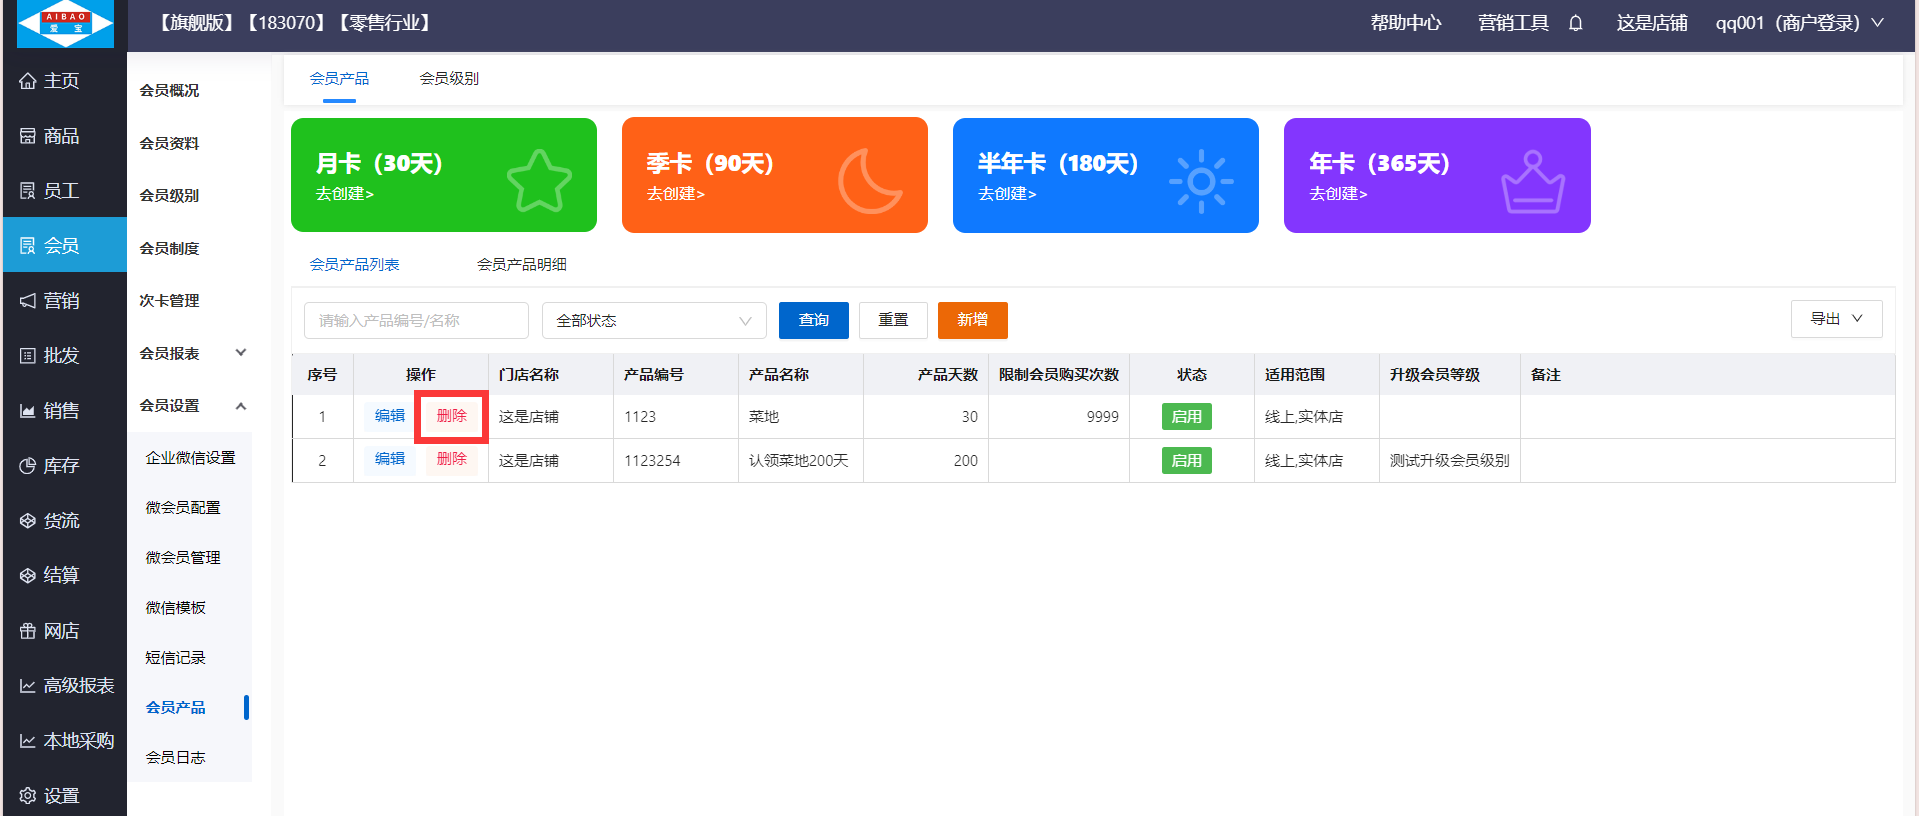The width and height of the screenshot is (1919, 816).
Task: Toggle 启用 status for product 菜地
Action: point(1186,417)
